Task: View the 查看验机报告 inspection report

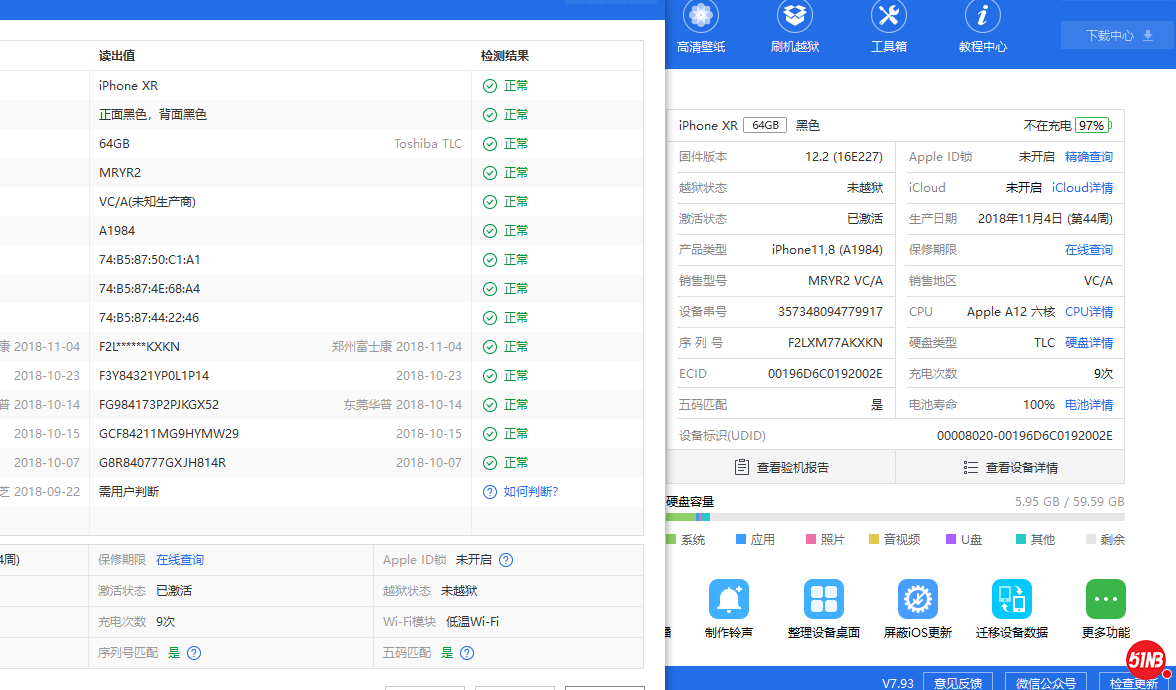Action: click(781, 467)
